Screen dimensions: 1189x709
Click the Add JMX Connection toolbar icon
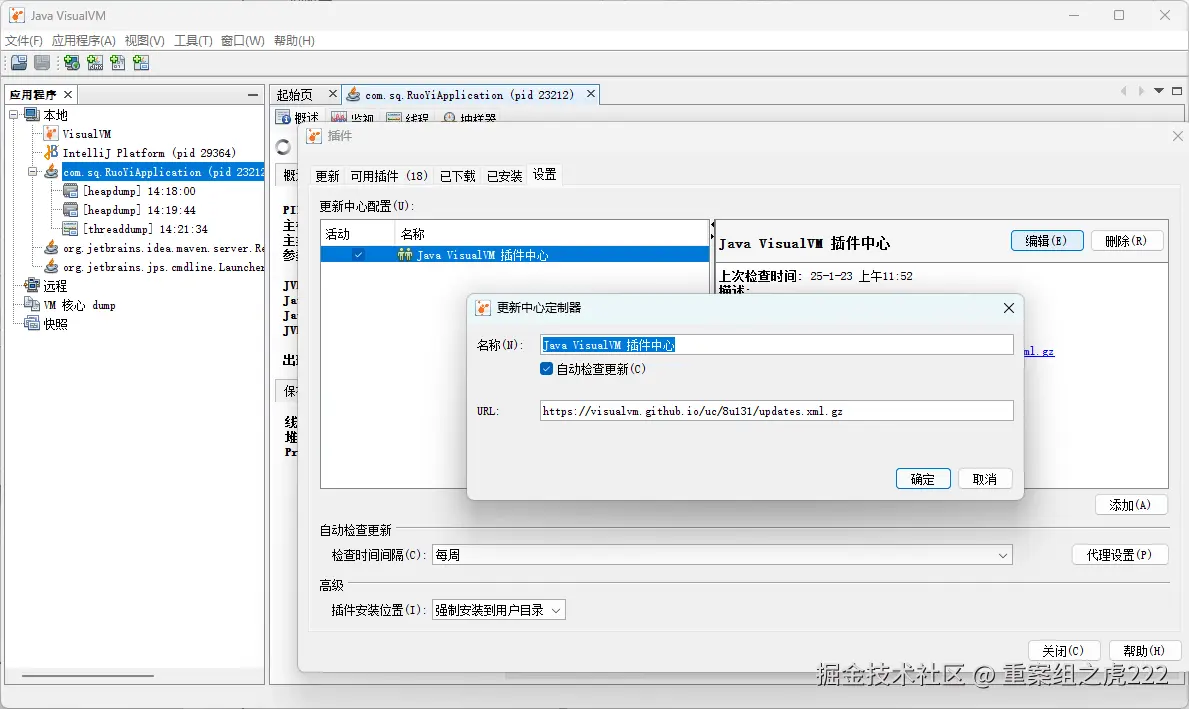94,62
